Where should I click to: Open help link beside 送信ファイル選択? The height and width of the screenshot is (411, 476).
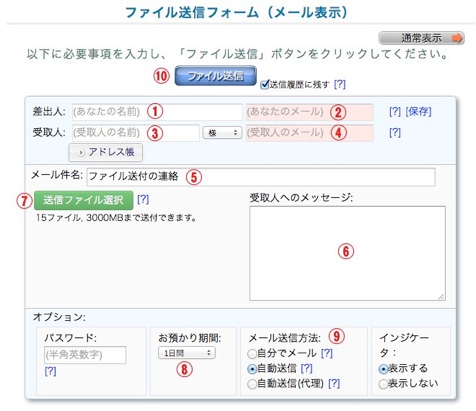(143, 199)
